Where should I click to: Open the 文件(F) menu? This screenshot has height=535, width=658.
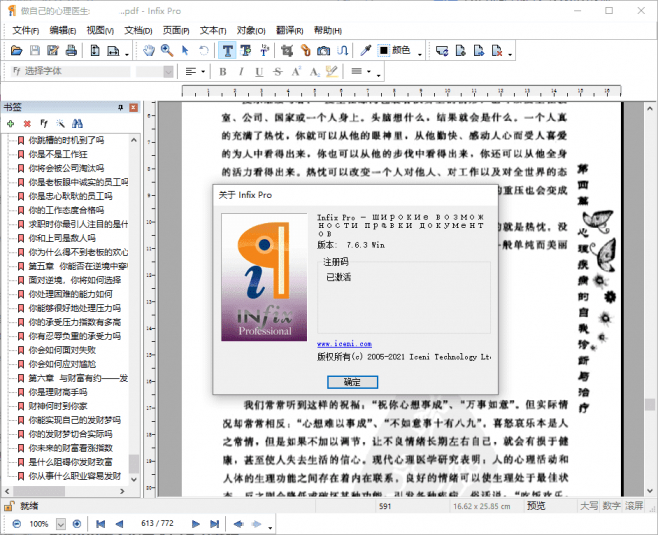27,30
